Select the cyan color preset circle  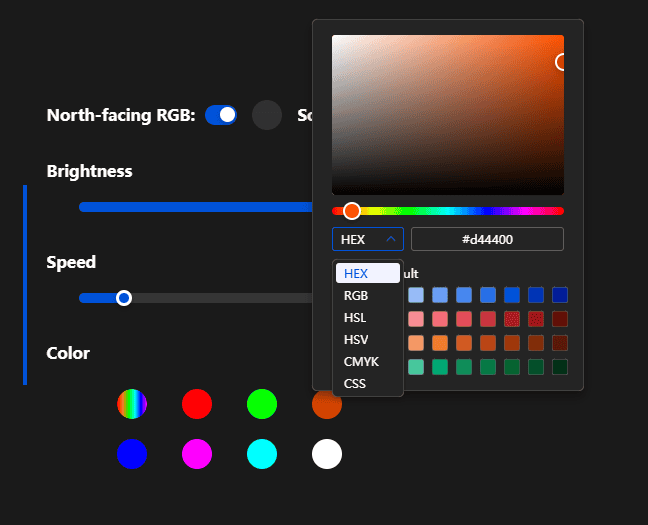coord(262,454)
